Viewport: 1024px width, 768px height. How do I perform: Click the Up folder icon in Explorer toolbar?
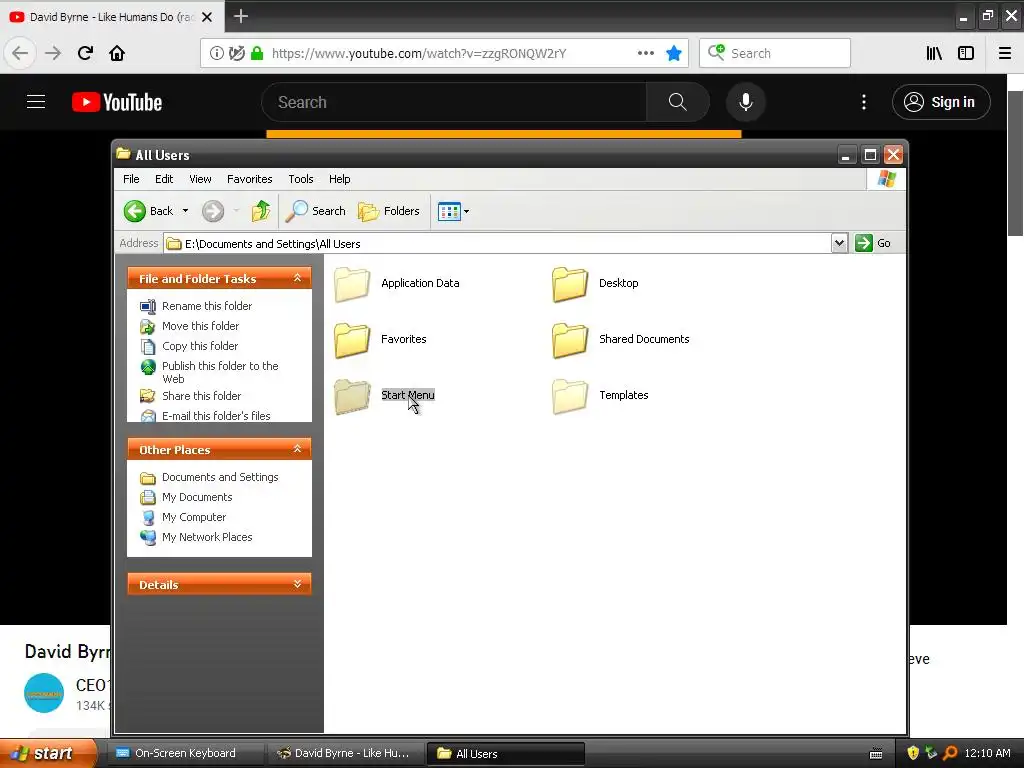(x=261, y=211)
